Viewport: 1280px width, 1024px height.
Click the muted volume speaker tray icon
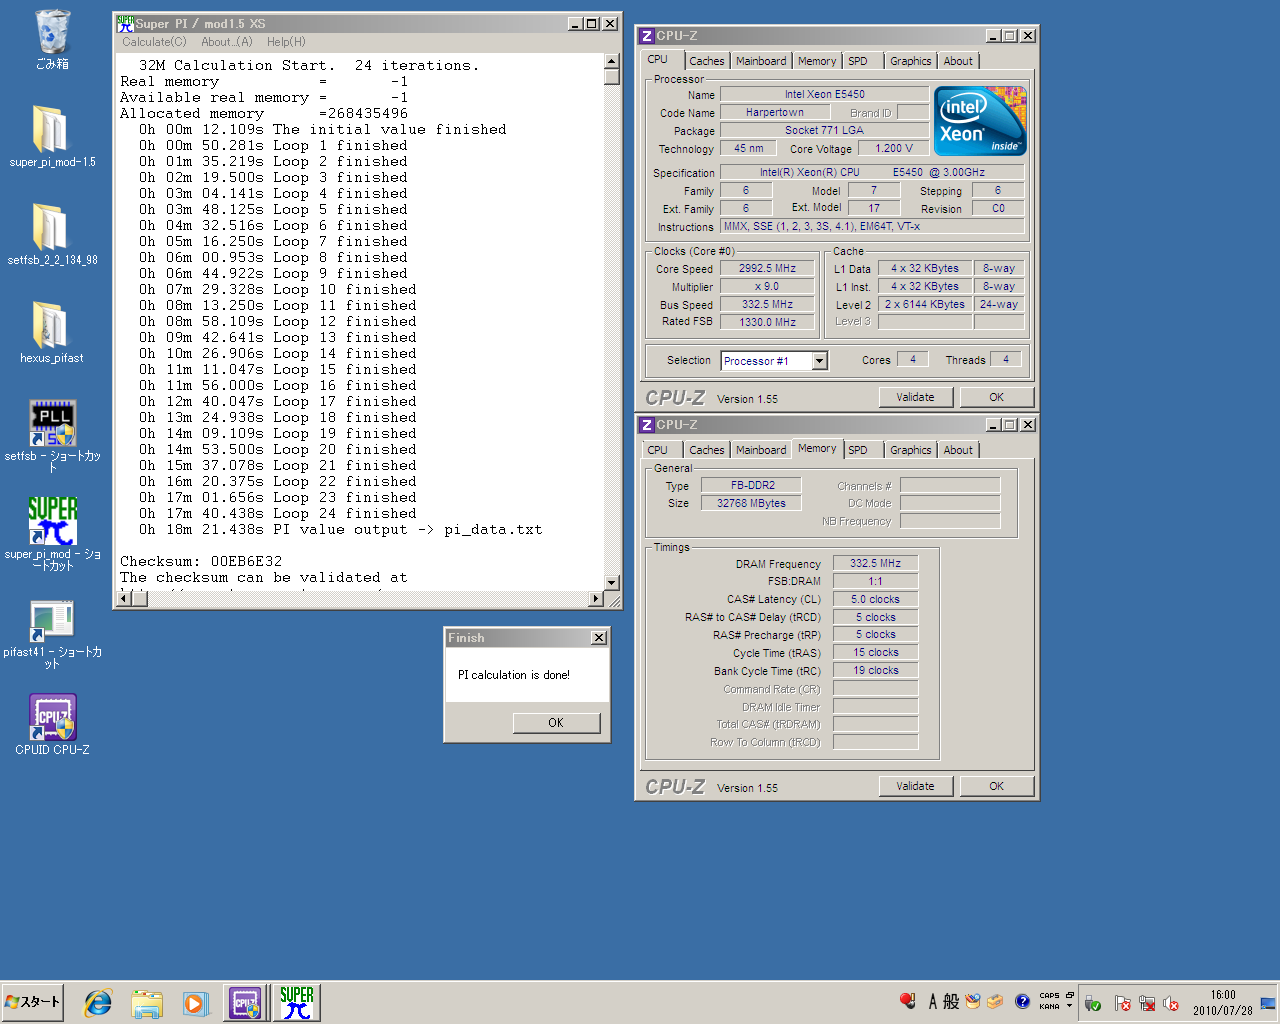pyautogui.click(x=1171, y=1003)
